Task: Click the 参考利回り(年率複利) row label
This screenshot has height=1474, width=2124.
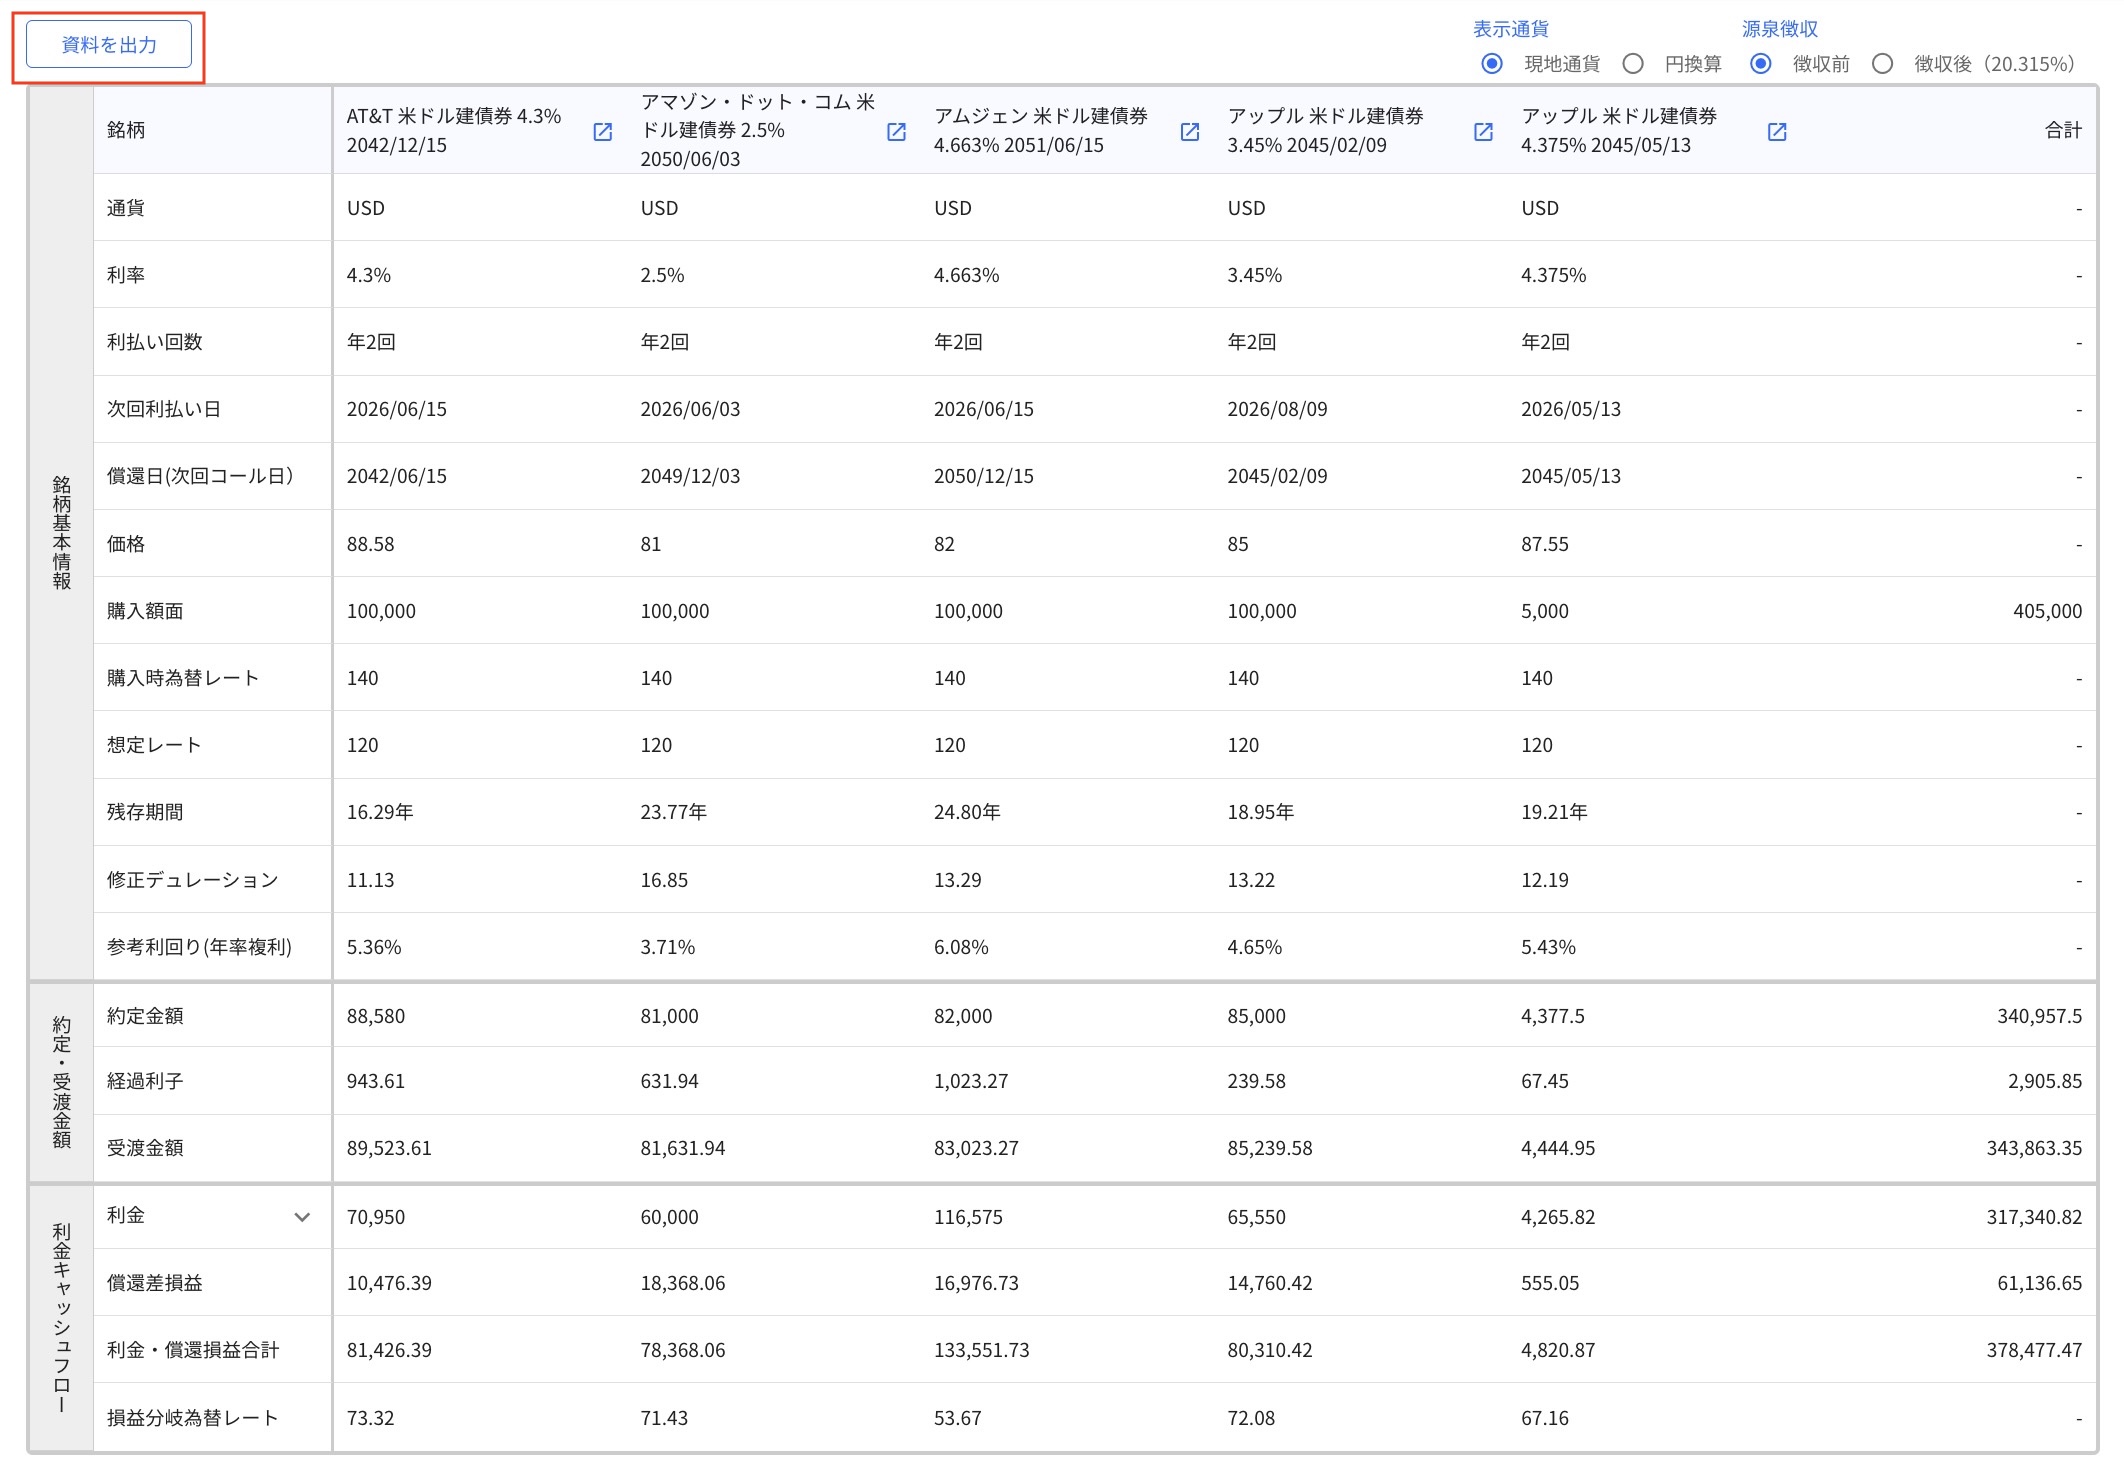Action: (x=199, y=947)
